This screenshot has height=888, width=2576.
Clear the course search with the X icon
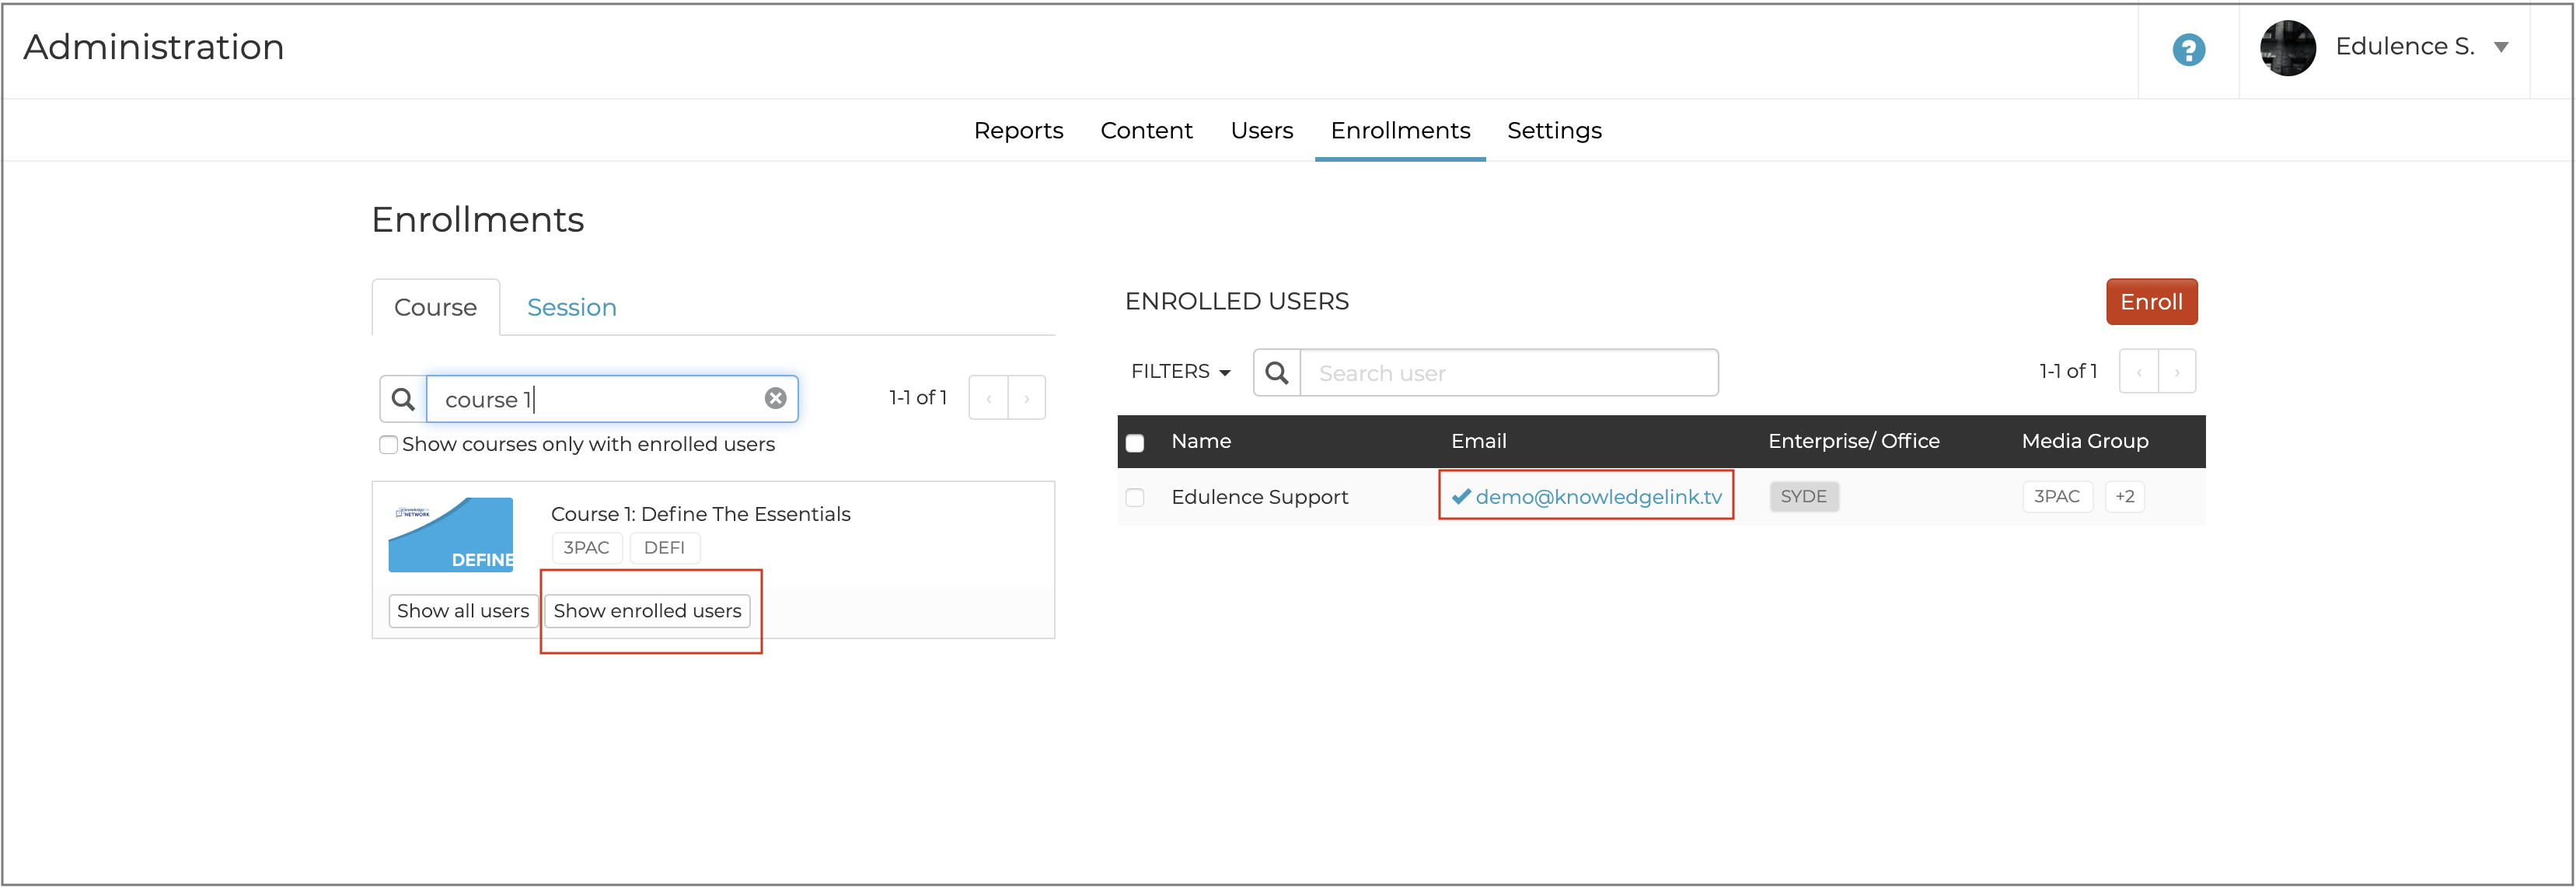point(776,397)
